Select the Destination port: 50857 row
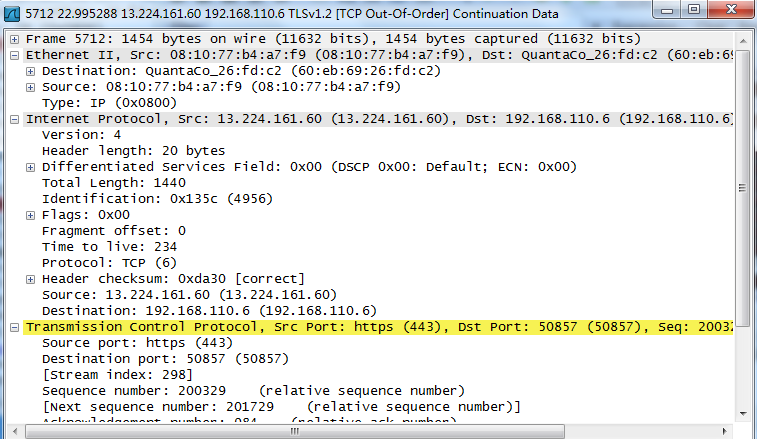Screen dimensions: 757x439 pos(149,358)
